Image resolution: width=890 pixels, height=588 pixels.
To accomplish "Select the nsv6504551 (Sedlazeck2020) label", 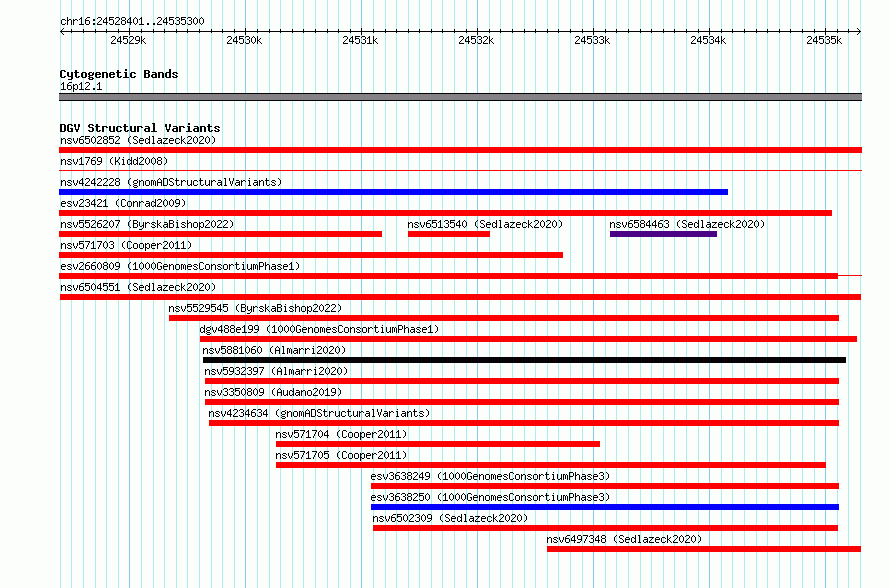I will pyautogui.click(x=138, y=287).
